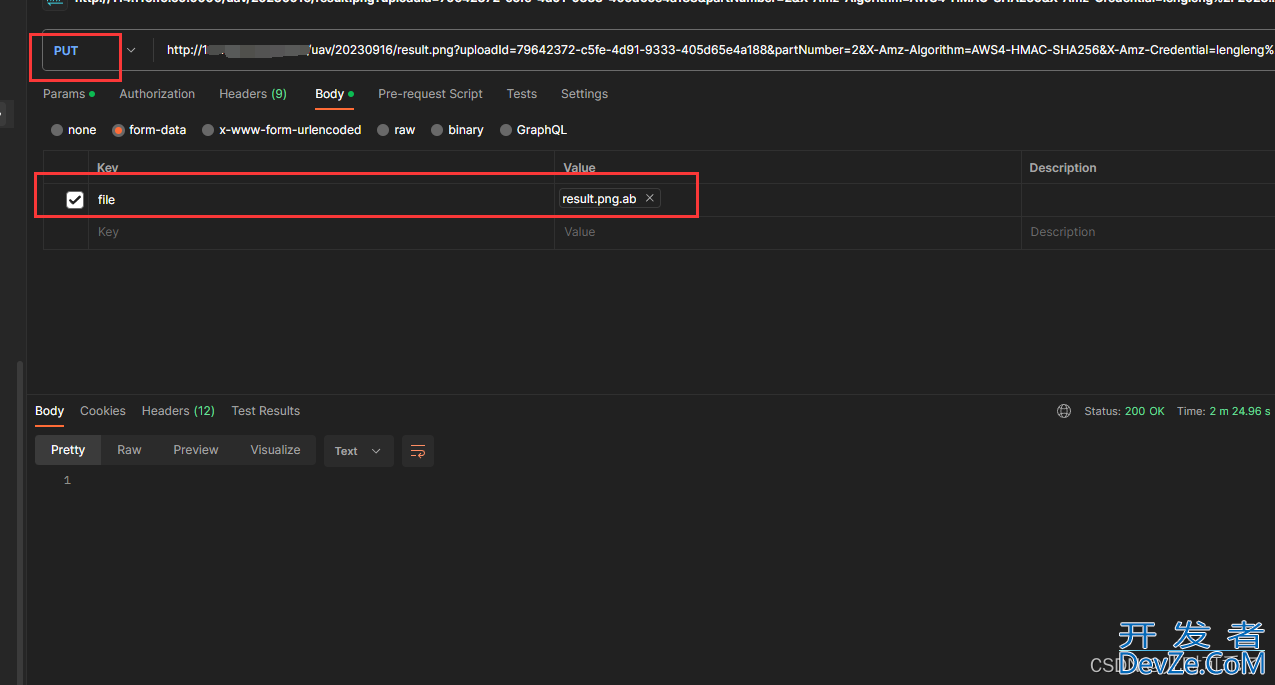Go to the Tests tab

click(x=521, y=94)
